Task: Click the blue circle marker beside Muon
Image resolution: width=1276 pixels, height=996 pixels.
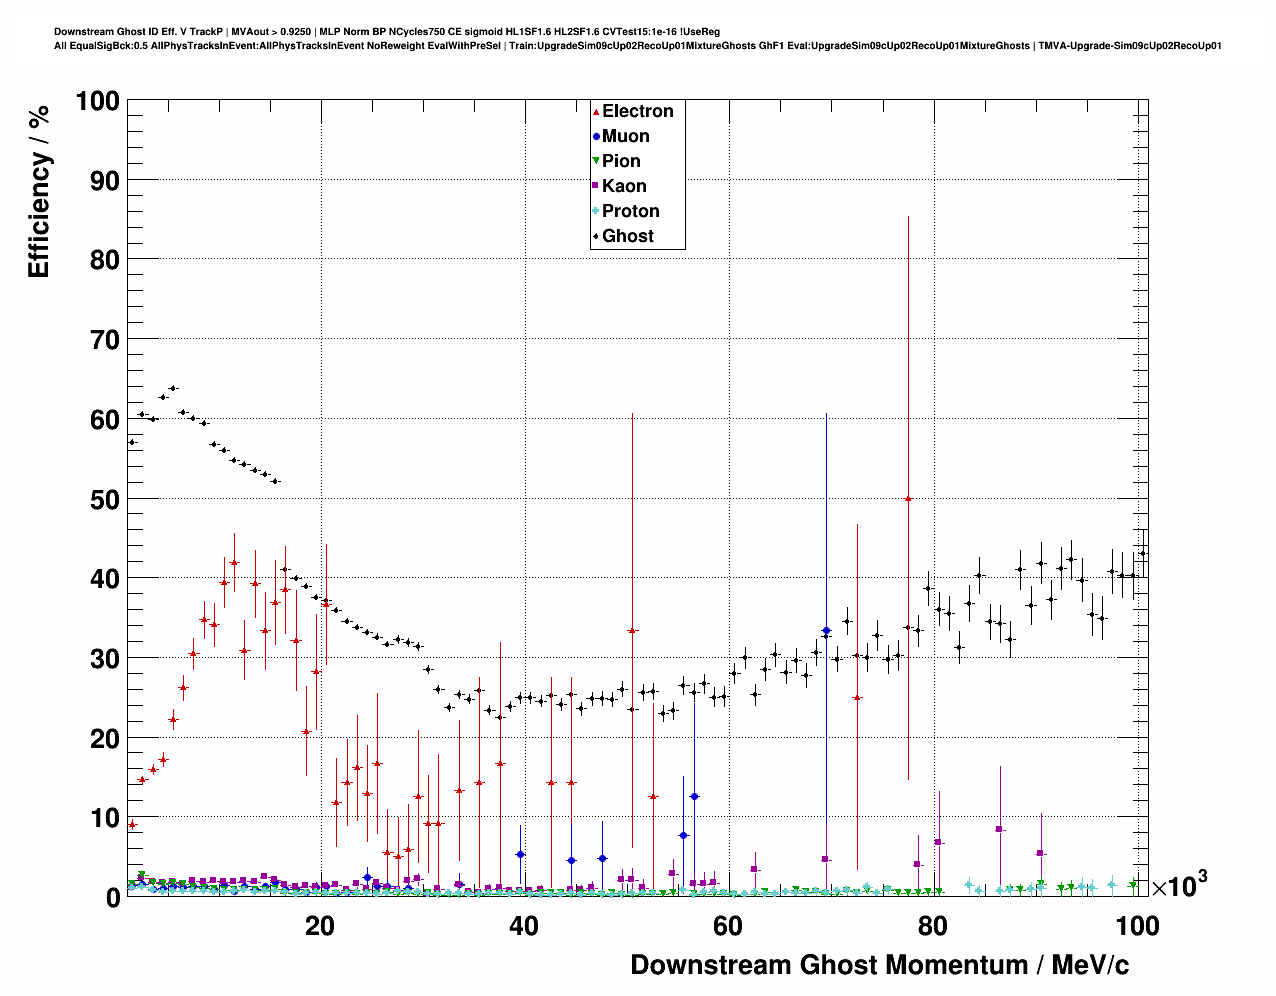Action: (x=597, y=137)
